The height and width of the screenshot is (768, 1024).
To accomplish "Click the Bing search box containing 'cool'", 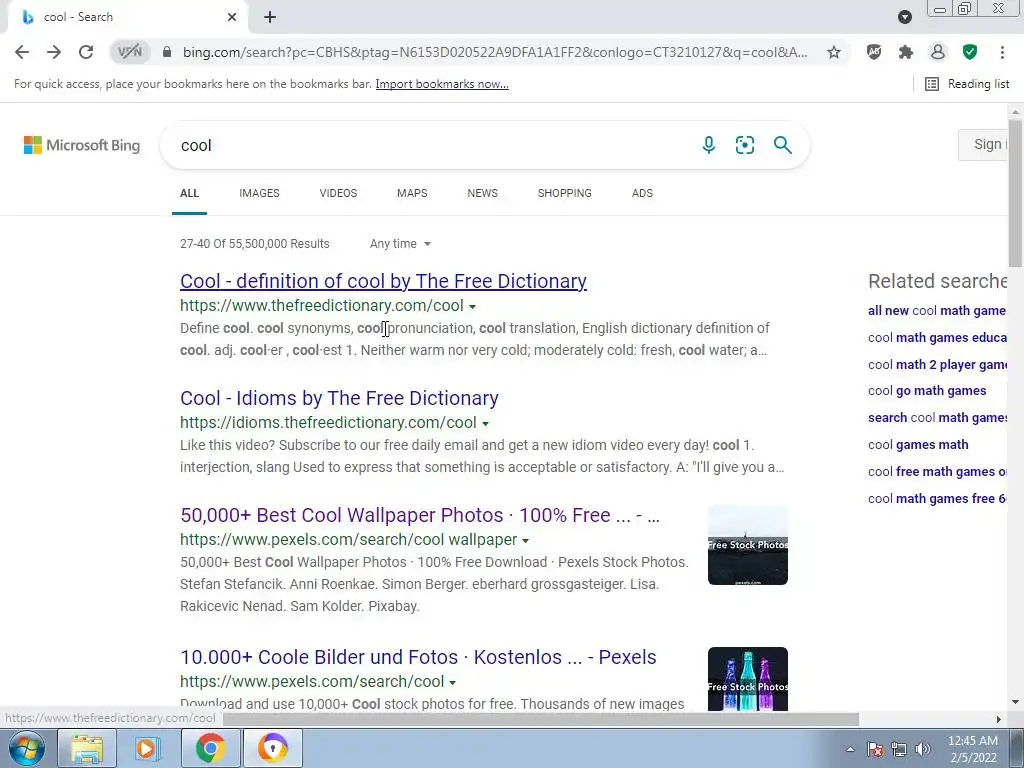I will pyautogui.click(x=431, y=145).
